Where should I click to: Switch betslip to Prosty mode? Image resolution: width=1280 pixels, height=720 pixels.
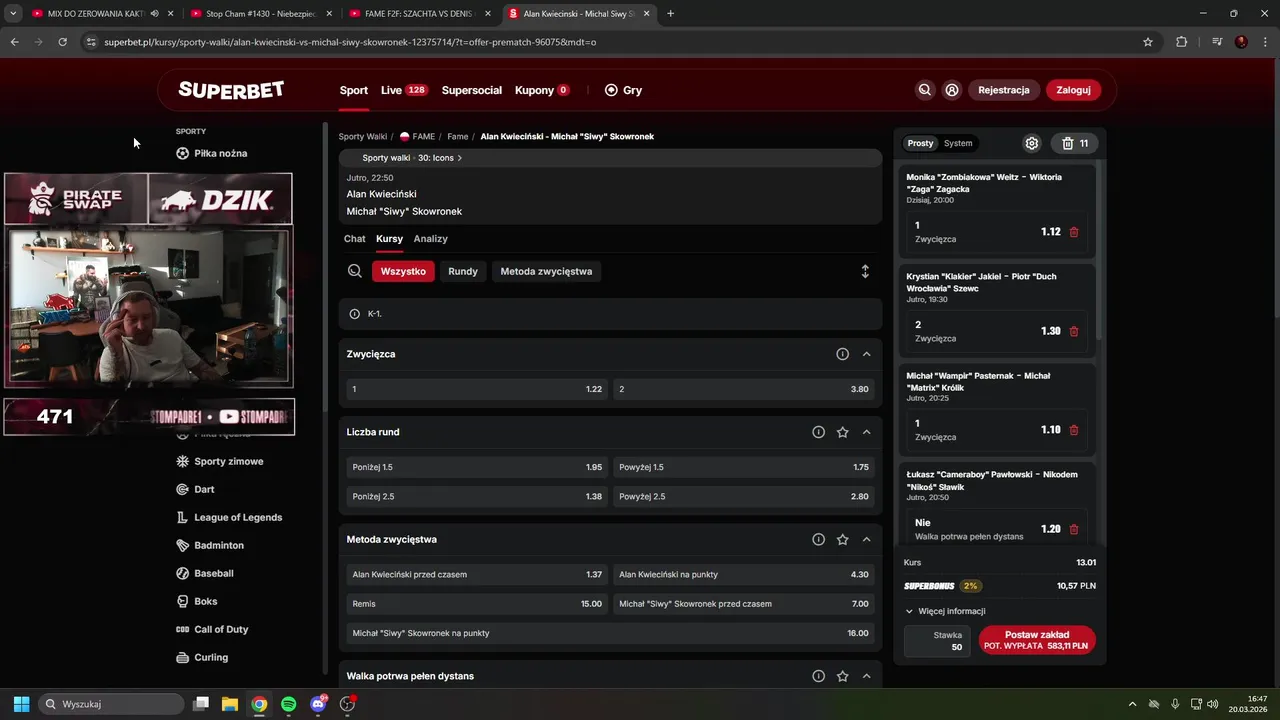(x=920, y=143)
